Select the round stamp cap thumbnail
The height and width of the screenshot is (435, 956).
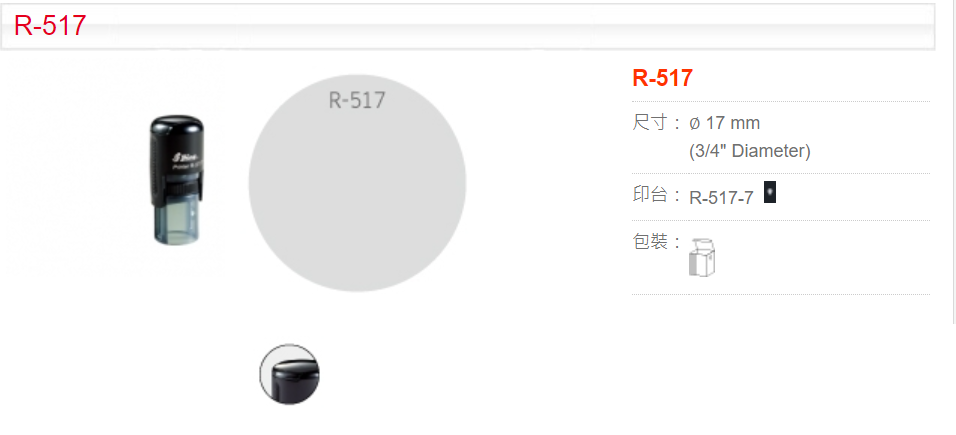tap(290, 374)
